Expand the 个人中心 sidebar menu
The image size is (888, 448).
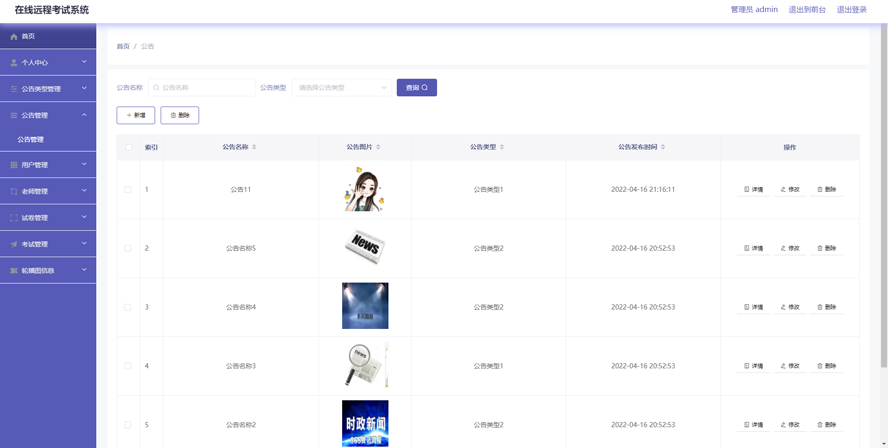pos(48,62)
